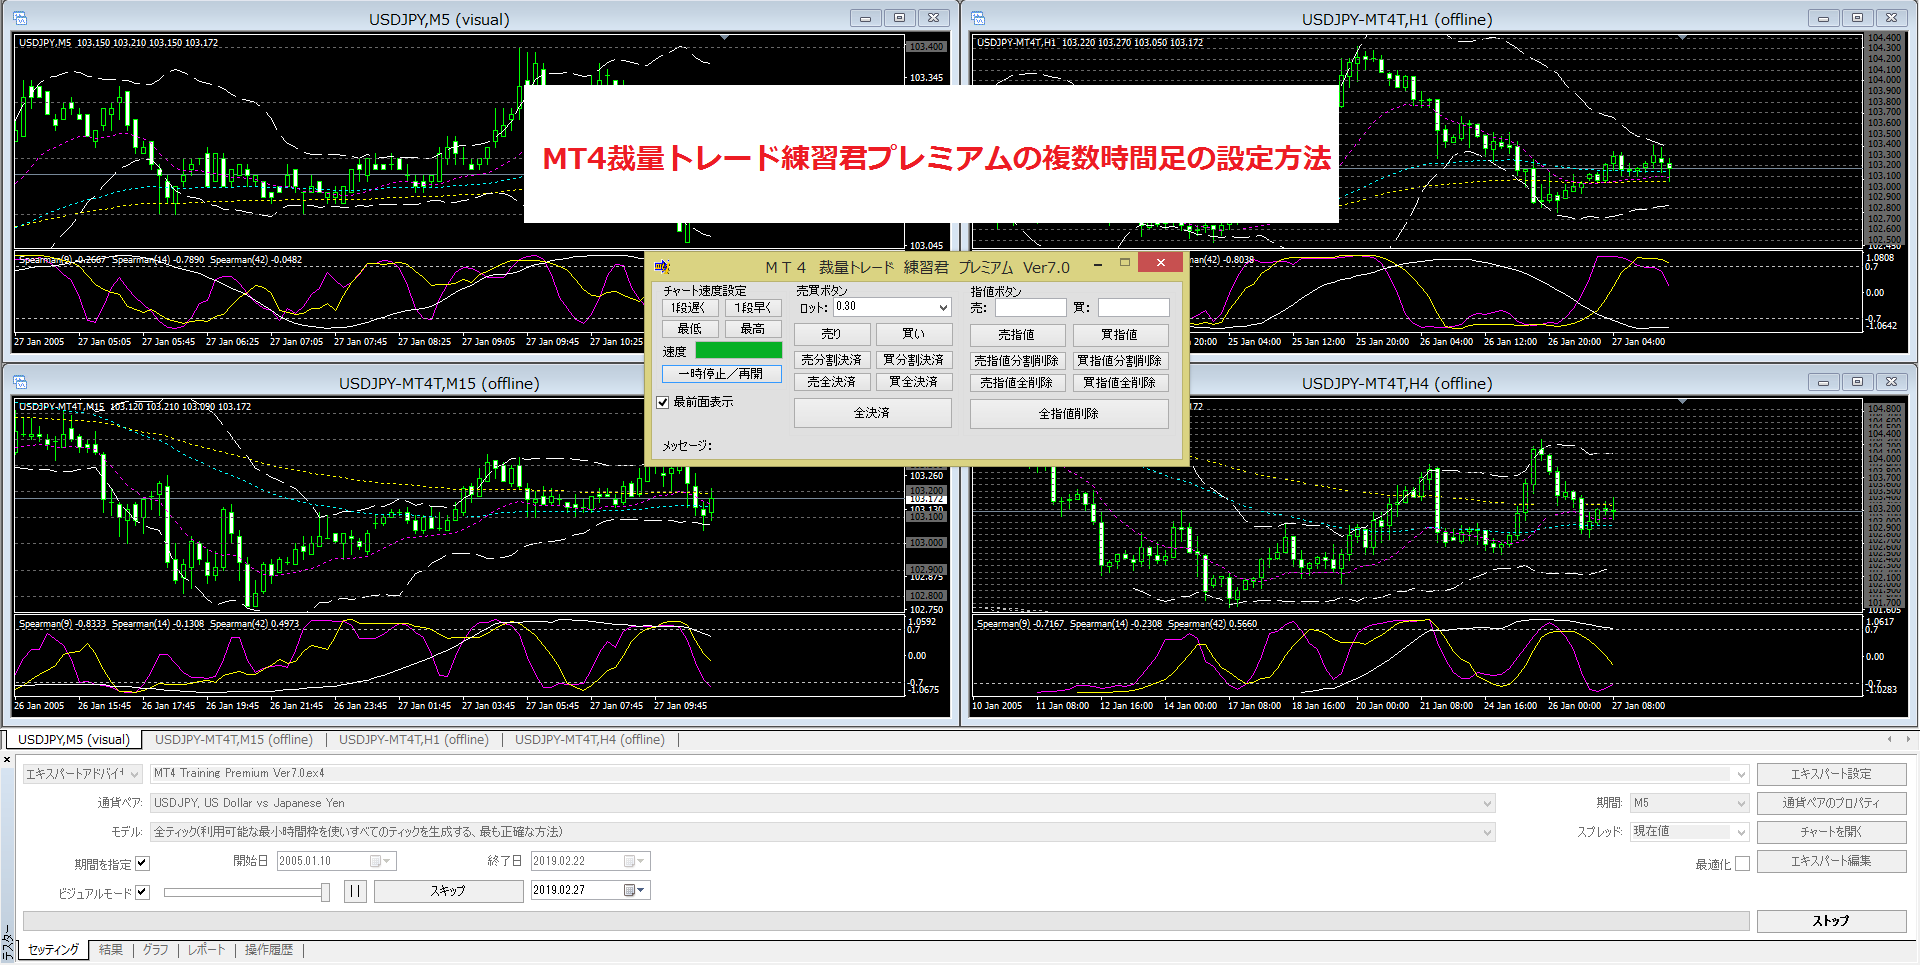This screenshot has height=965, width=1920.
Task: Click the 売り sell button
Action: tap(832, 334)
